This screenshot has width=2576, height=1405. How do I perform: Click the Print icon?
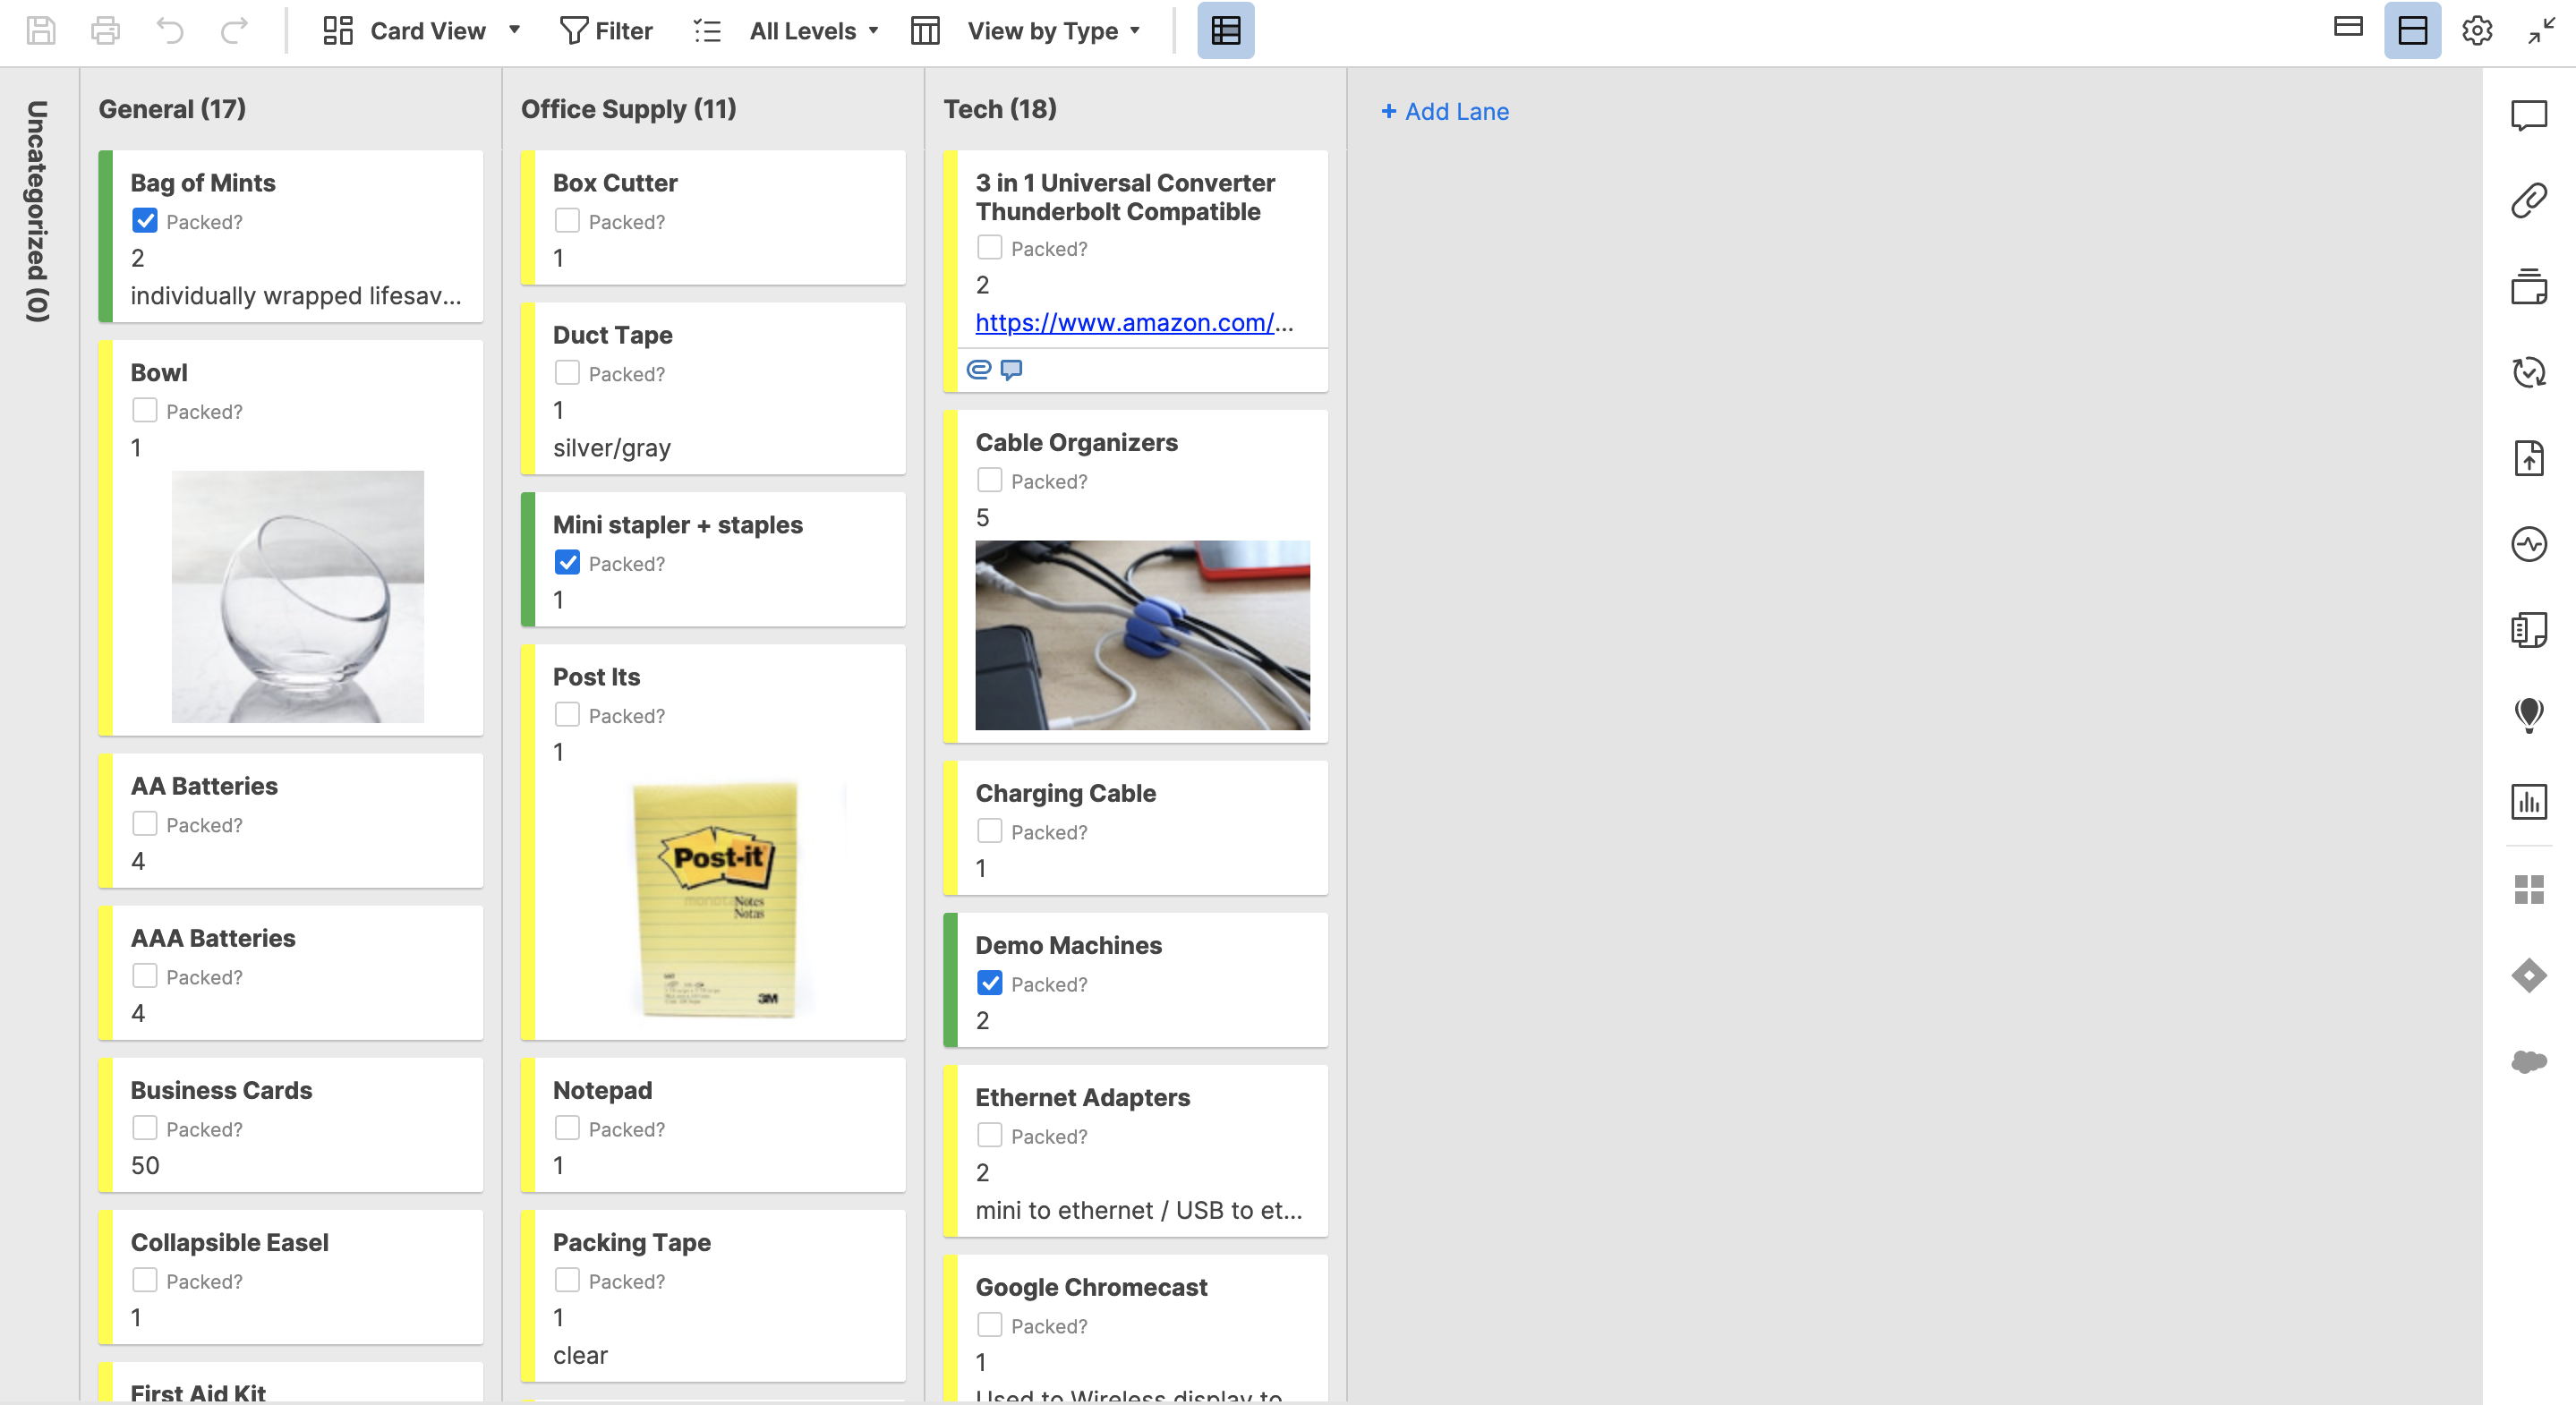[105, 31]
